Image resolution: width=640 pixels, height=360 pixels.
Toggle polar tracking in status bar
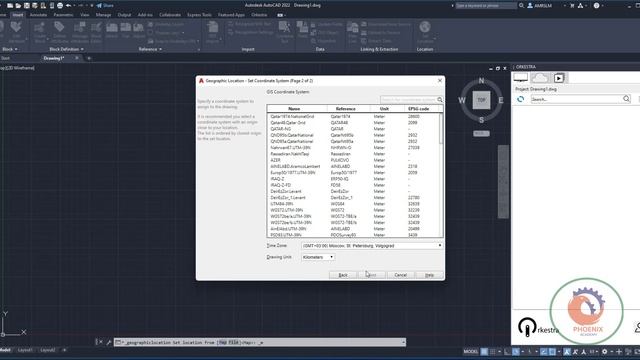[516, 351]
